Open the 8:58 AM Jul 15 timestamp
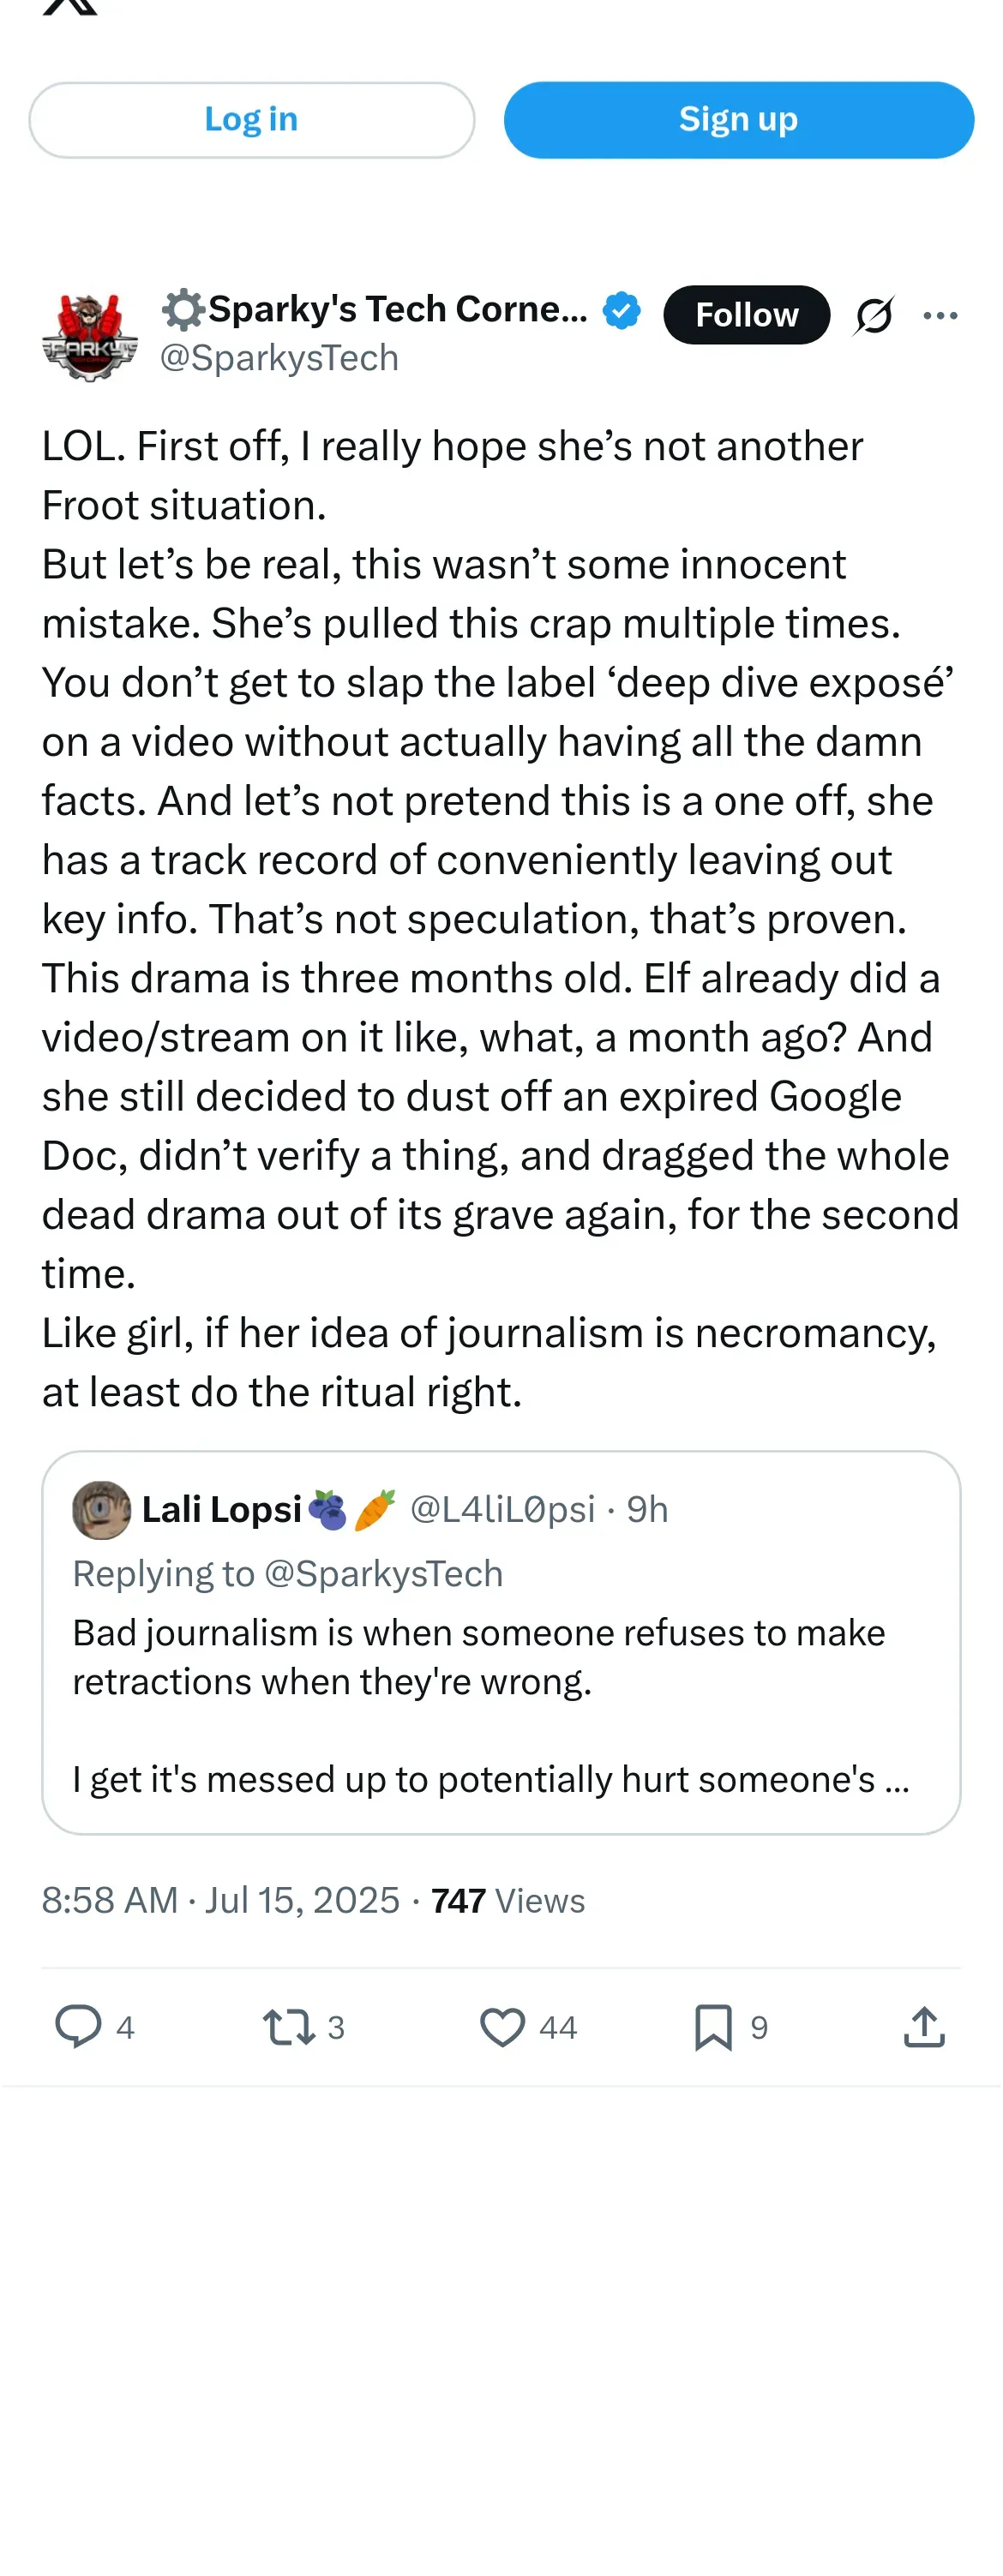The width and height of the screenshot is (1003, 2576). coord(220,1899)
